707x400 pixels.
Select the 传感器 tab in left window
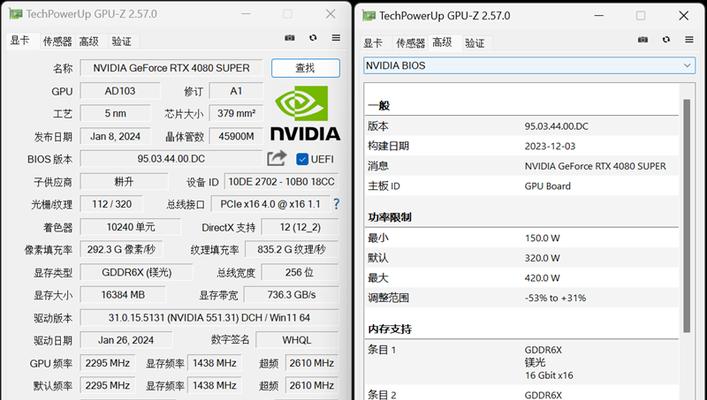point(57,41)
